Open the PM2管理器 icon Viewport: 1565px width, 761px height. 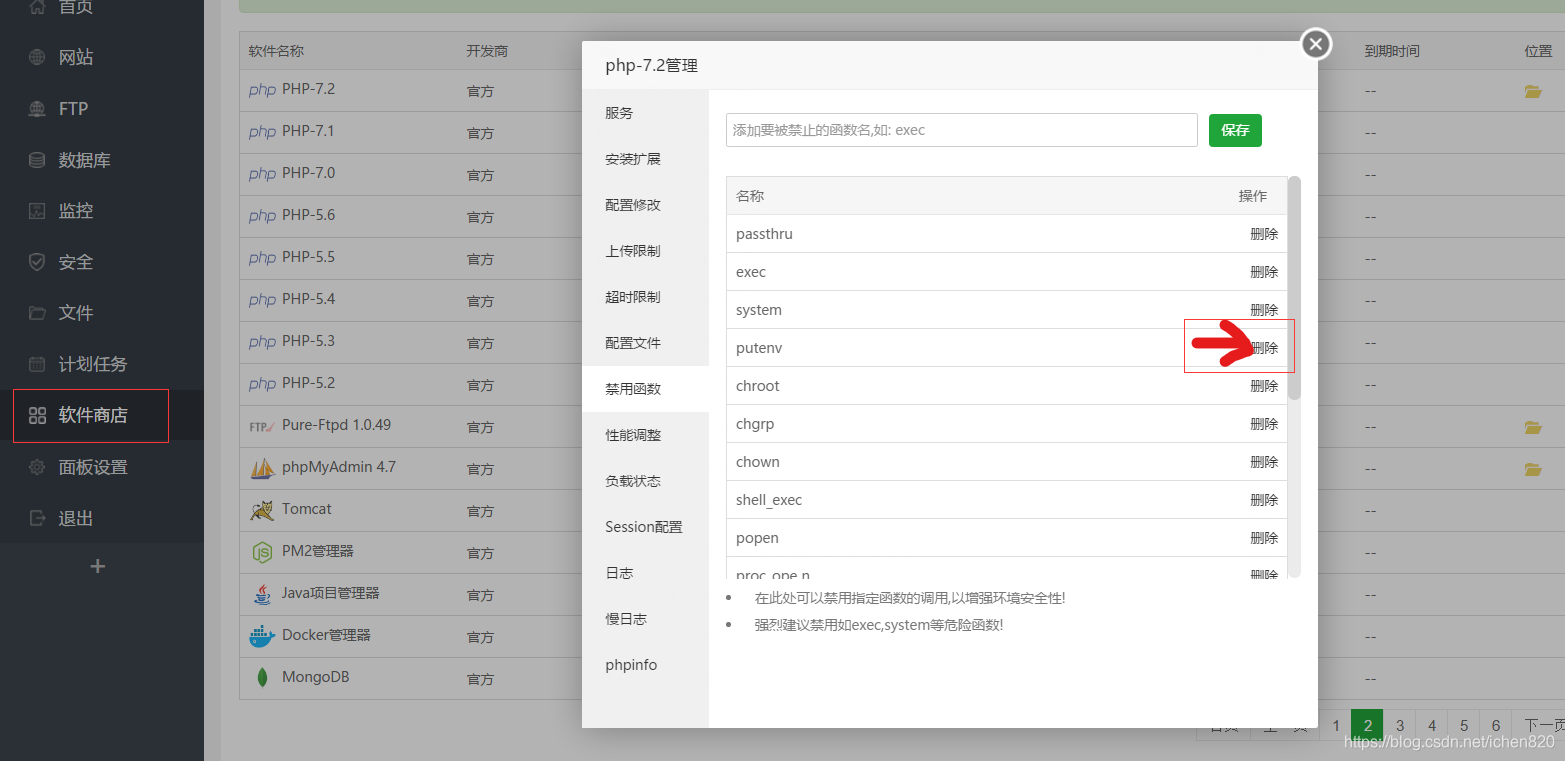click(x=261, y=551)
